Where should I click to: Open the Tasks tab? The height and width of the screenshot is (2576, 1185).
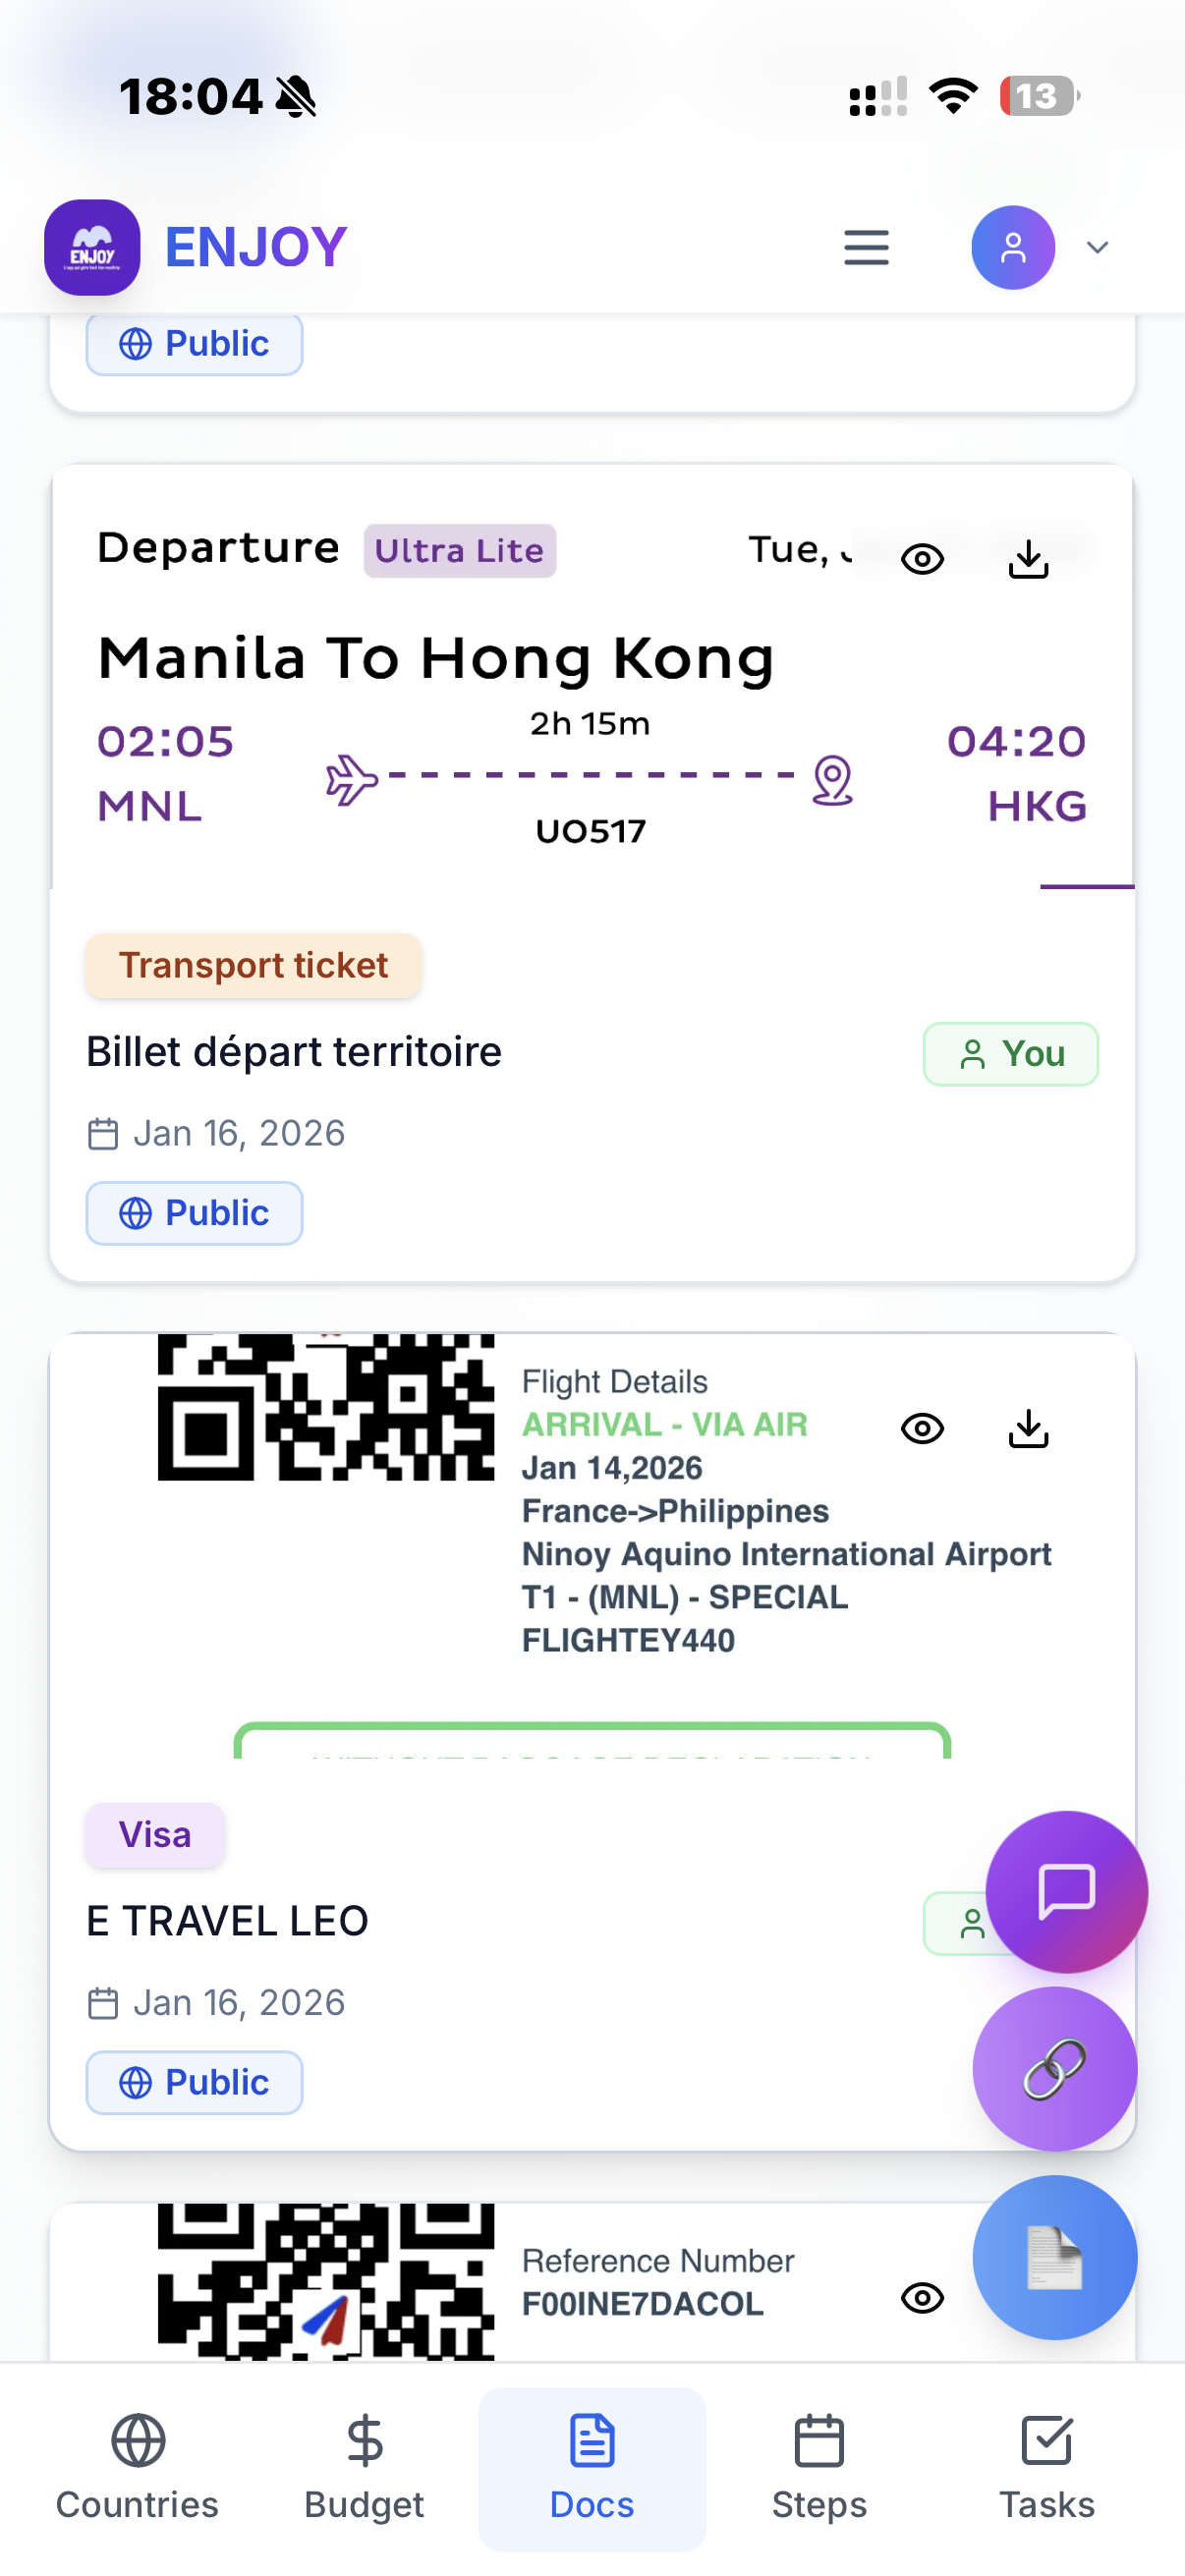(x=1046, y=2467)
